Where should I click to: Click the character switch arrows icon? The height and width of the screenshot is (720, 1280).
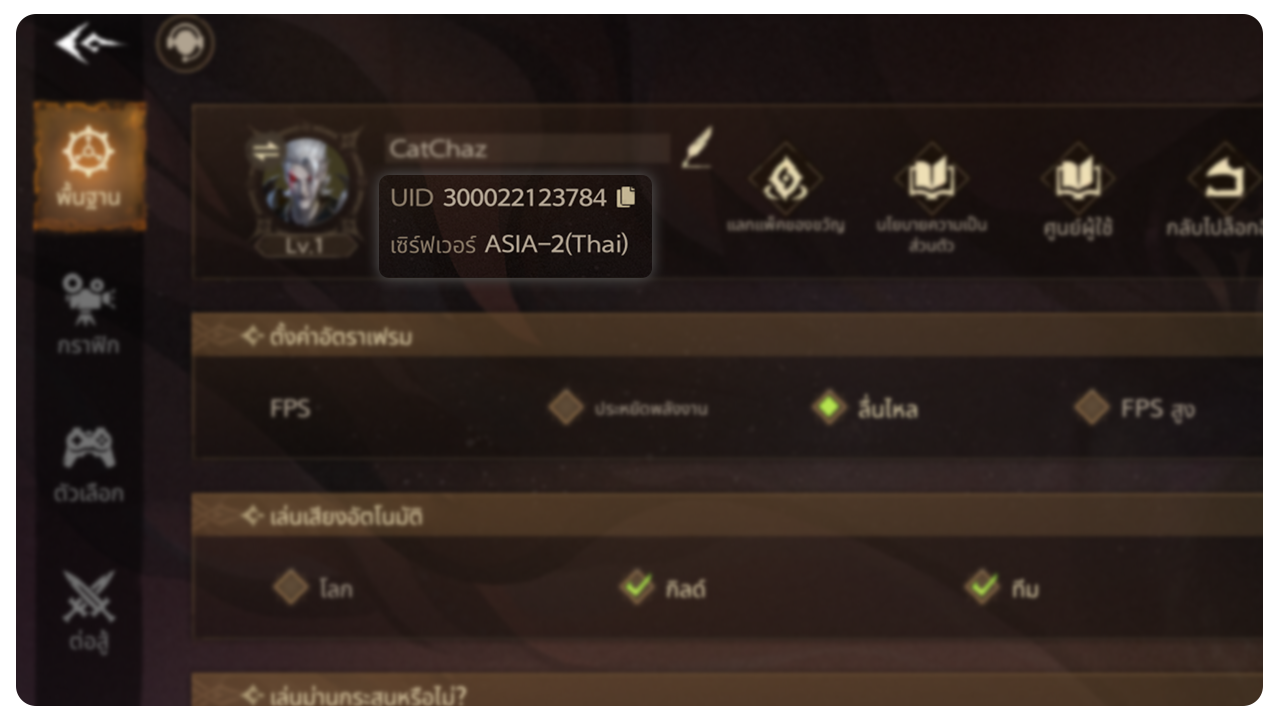click(x=264, y=151)
